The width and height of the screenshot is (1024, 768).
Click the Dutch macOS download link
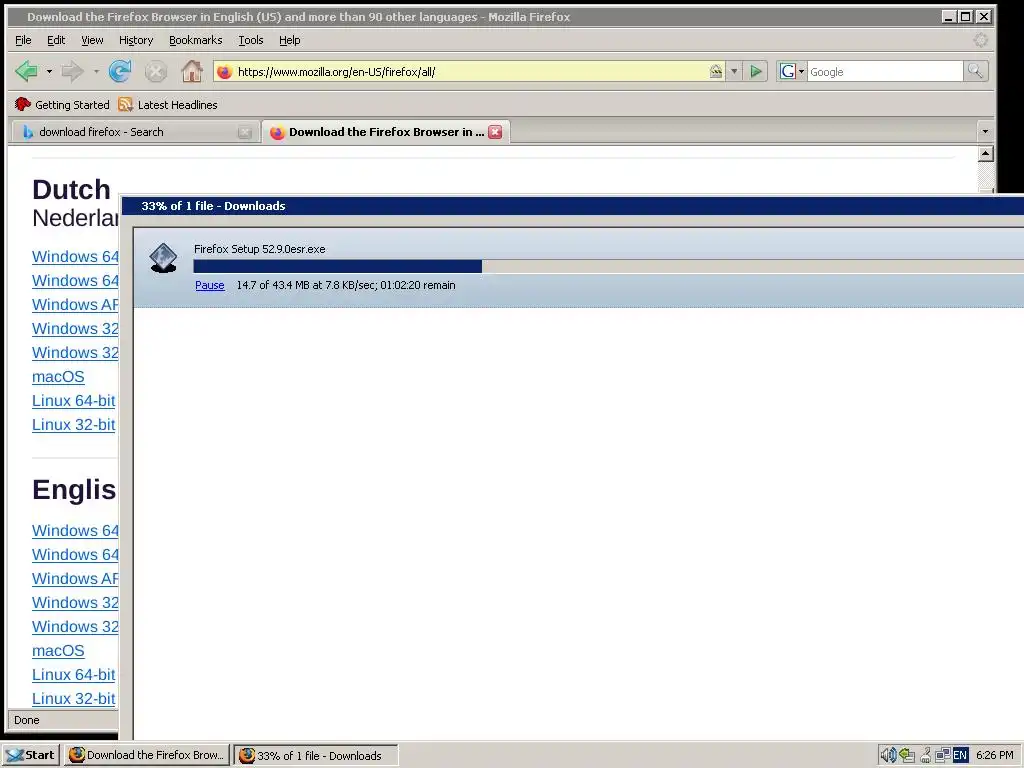(58, 377)
